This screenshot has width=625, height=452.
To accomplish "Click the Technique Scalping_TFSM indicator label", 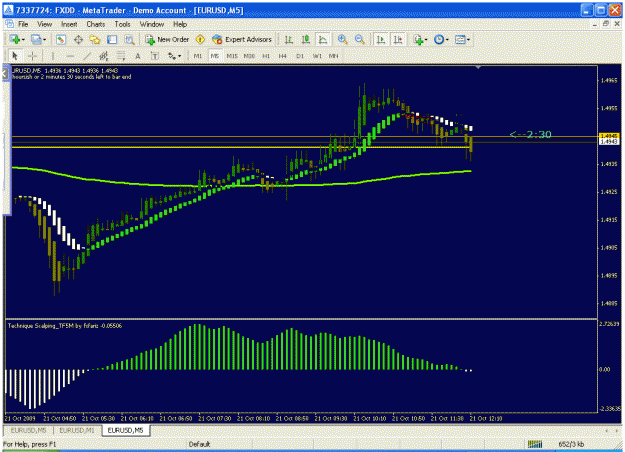I will point(65,326).
